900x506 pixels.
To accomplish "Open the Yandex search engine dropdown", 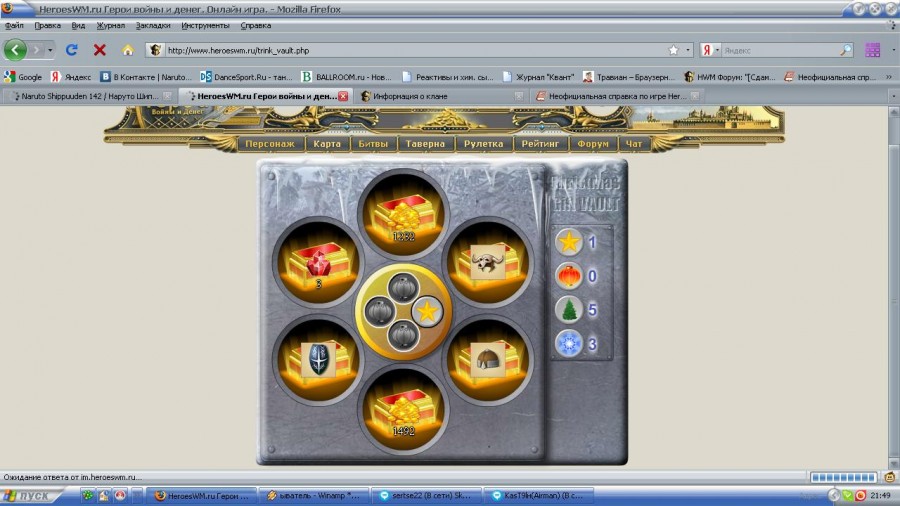I will click(717, 50).
